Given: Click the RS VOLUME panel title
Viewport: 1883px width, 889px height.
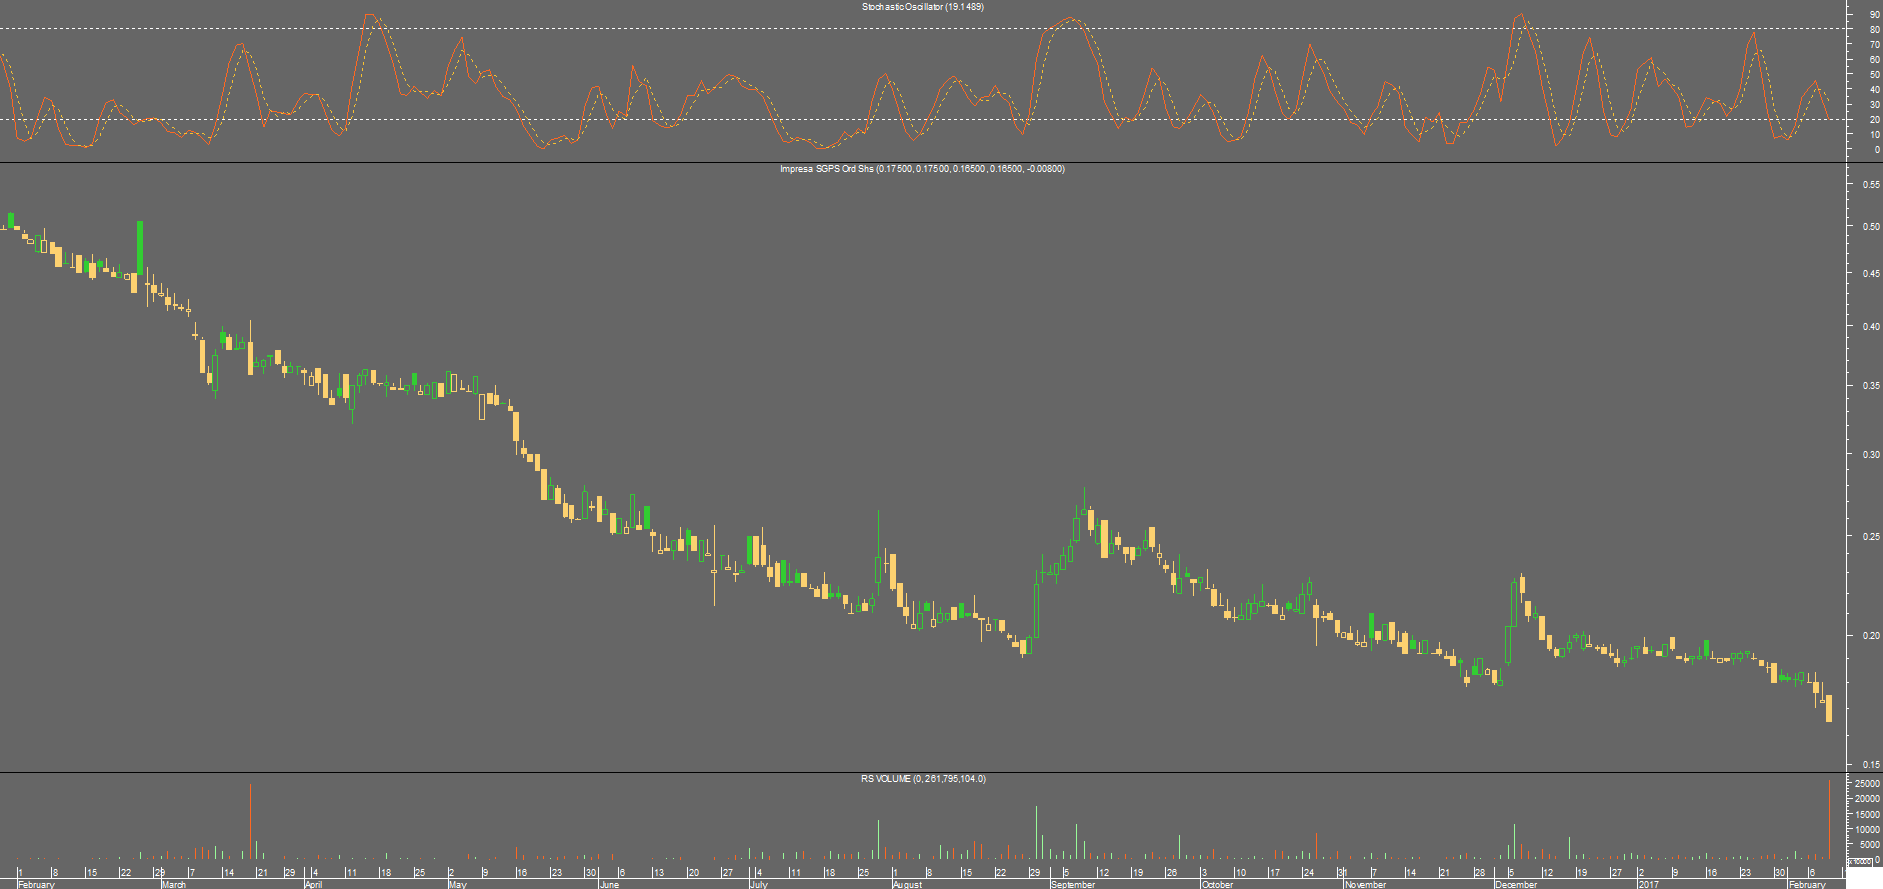Looking at the screenshot, I should (x=923, y=779).
